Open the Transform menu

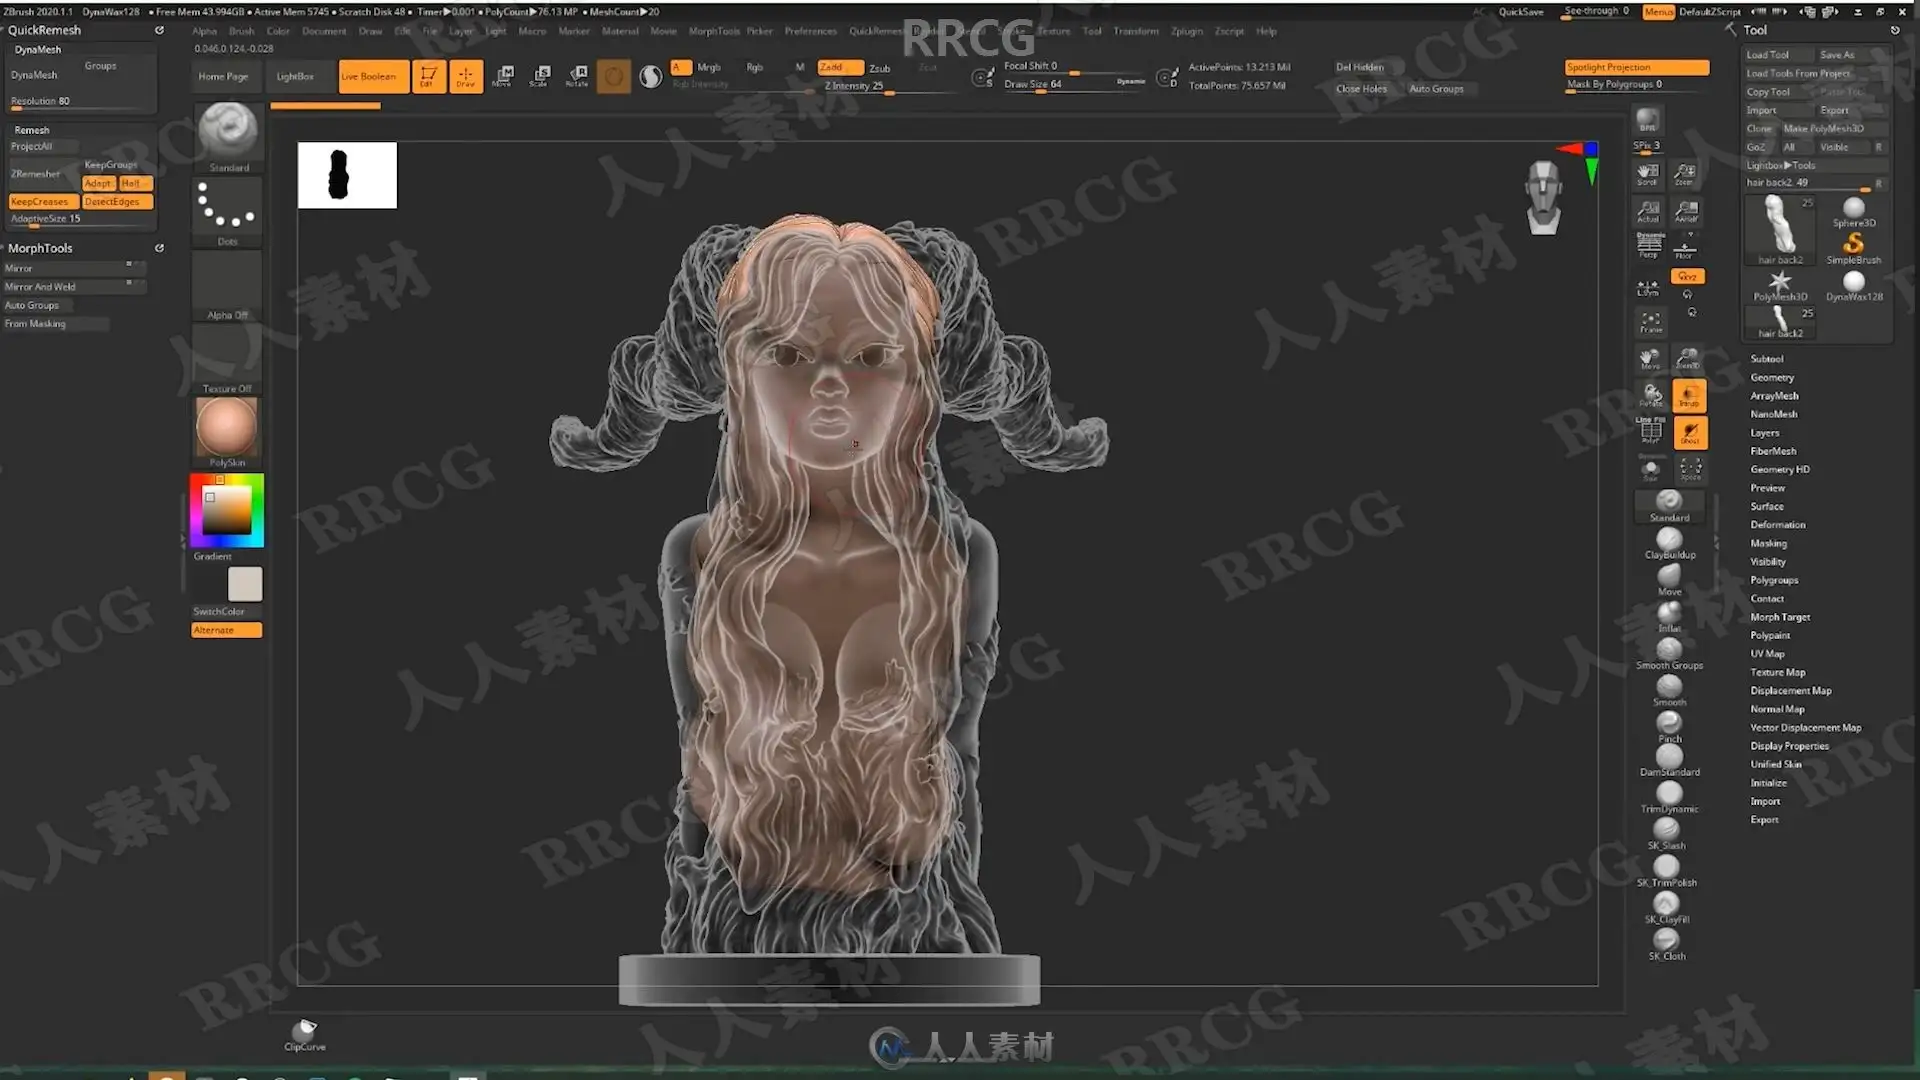coord(1136,31)
